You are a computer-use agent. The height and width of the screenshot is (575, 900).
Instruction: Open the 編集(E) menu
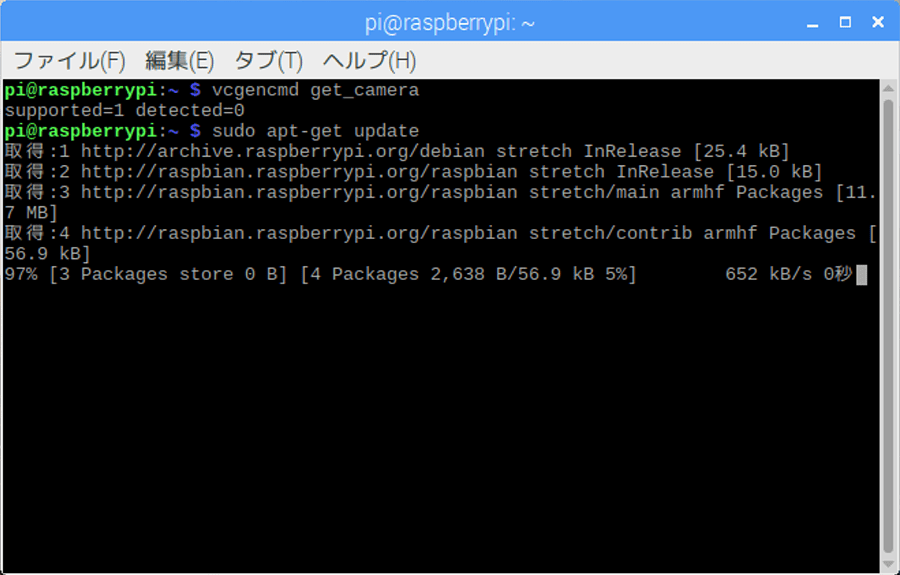coord(180,61)
